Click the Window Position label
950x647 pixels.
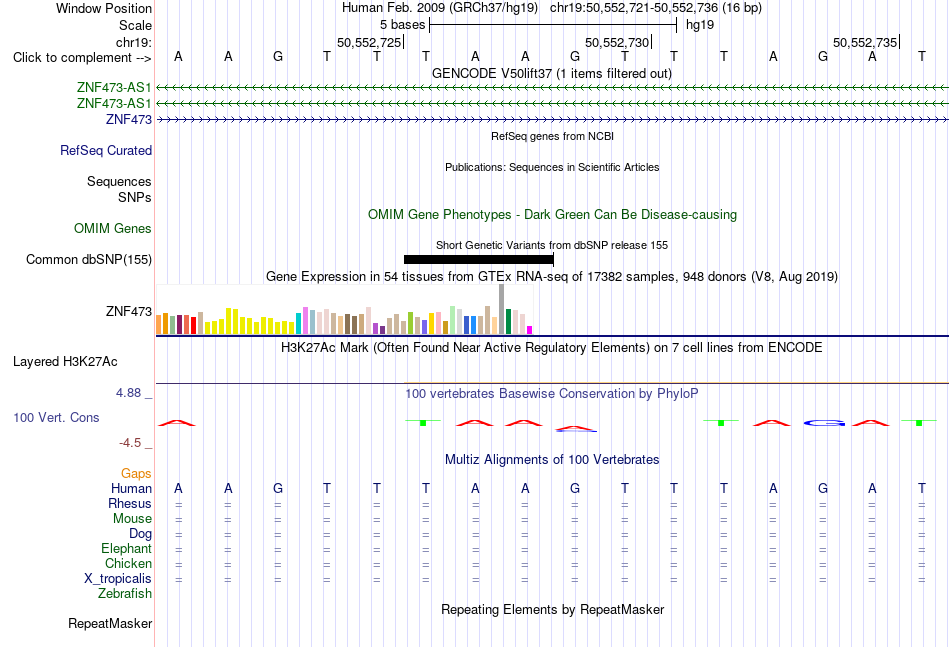tap(104, 8)
